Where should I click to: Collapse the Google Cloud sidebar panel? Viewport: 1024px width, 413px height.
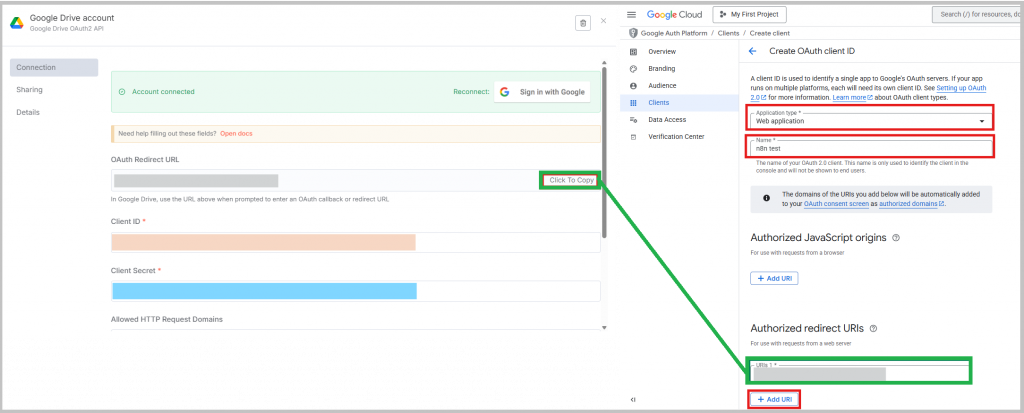point(633,399)
